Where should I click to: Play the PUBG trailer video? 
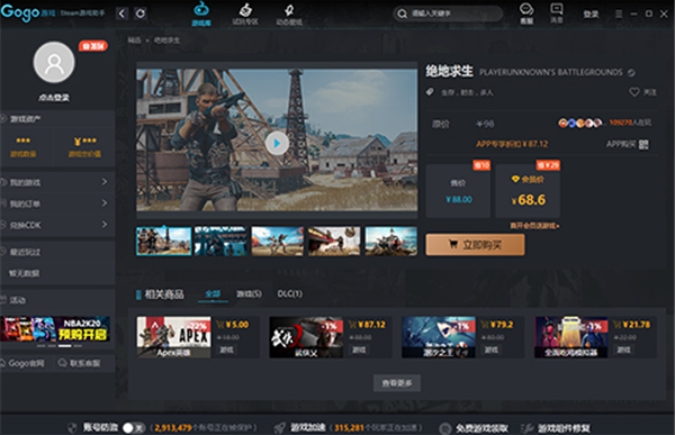[x=277, y=143]
